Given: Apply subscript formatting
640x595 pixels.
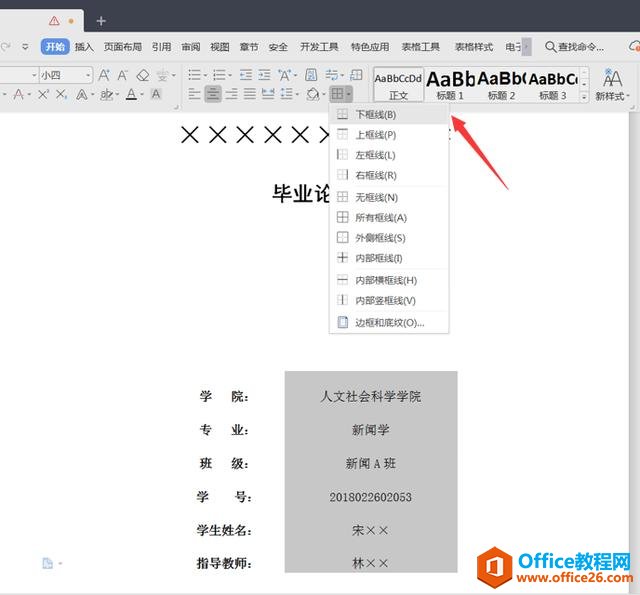Looking at the screenshot, I should tap(62, 95).
